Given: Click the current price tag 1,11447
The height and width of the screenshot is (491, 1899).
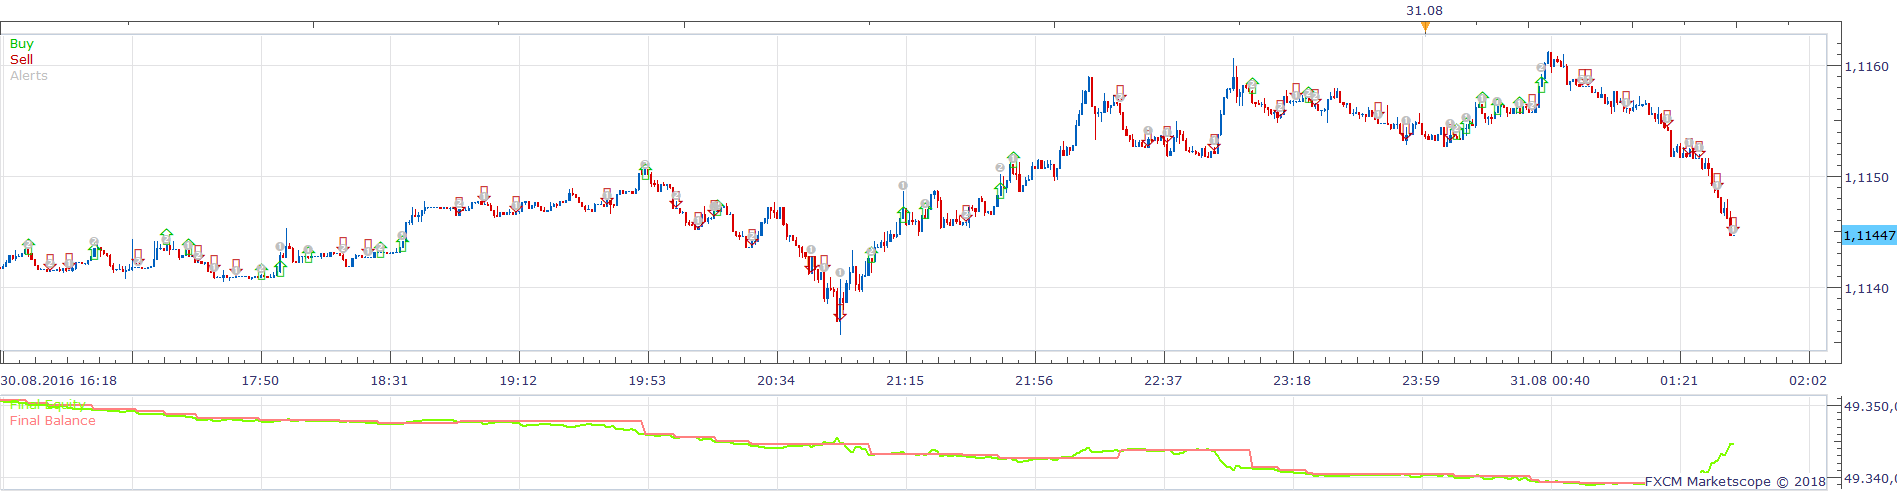Looking at the screenshot, I should [x=1869, y=235].
